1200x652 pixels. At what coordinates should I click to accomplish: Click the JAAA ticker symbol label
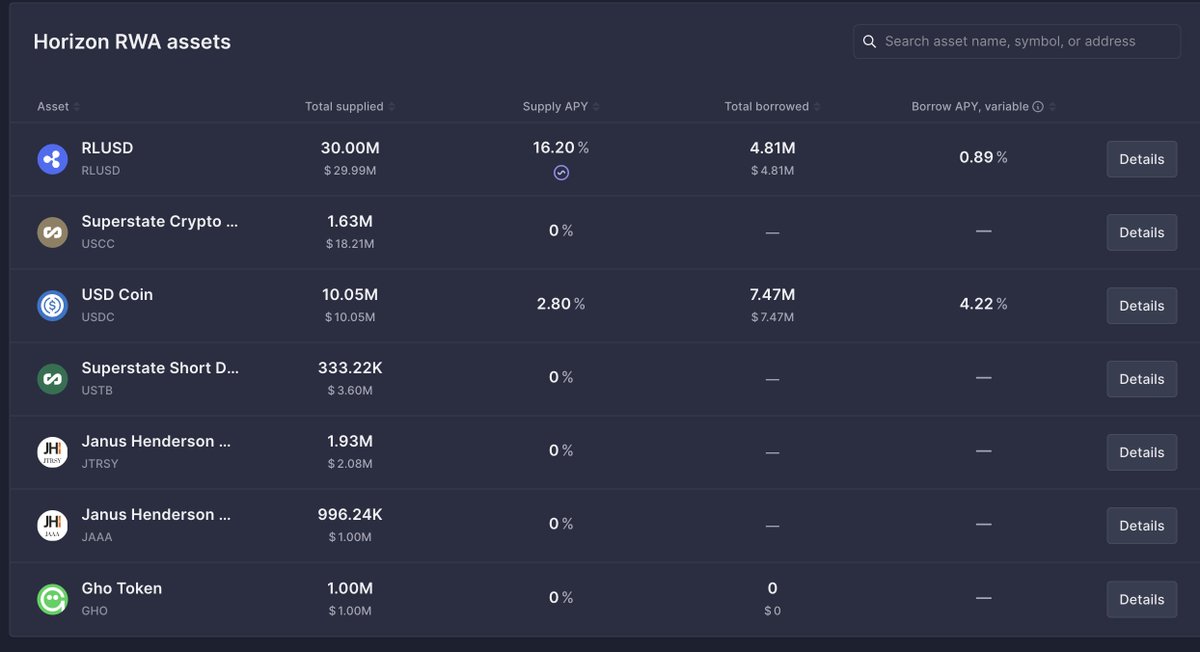pyautogui.click(x=97, y=537)
